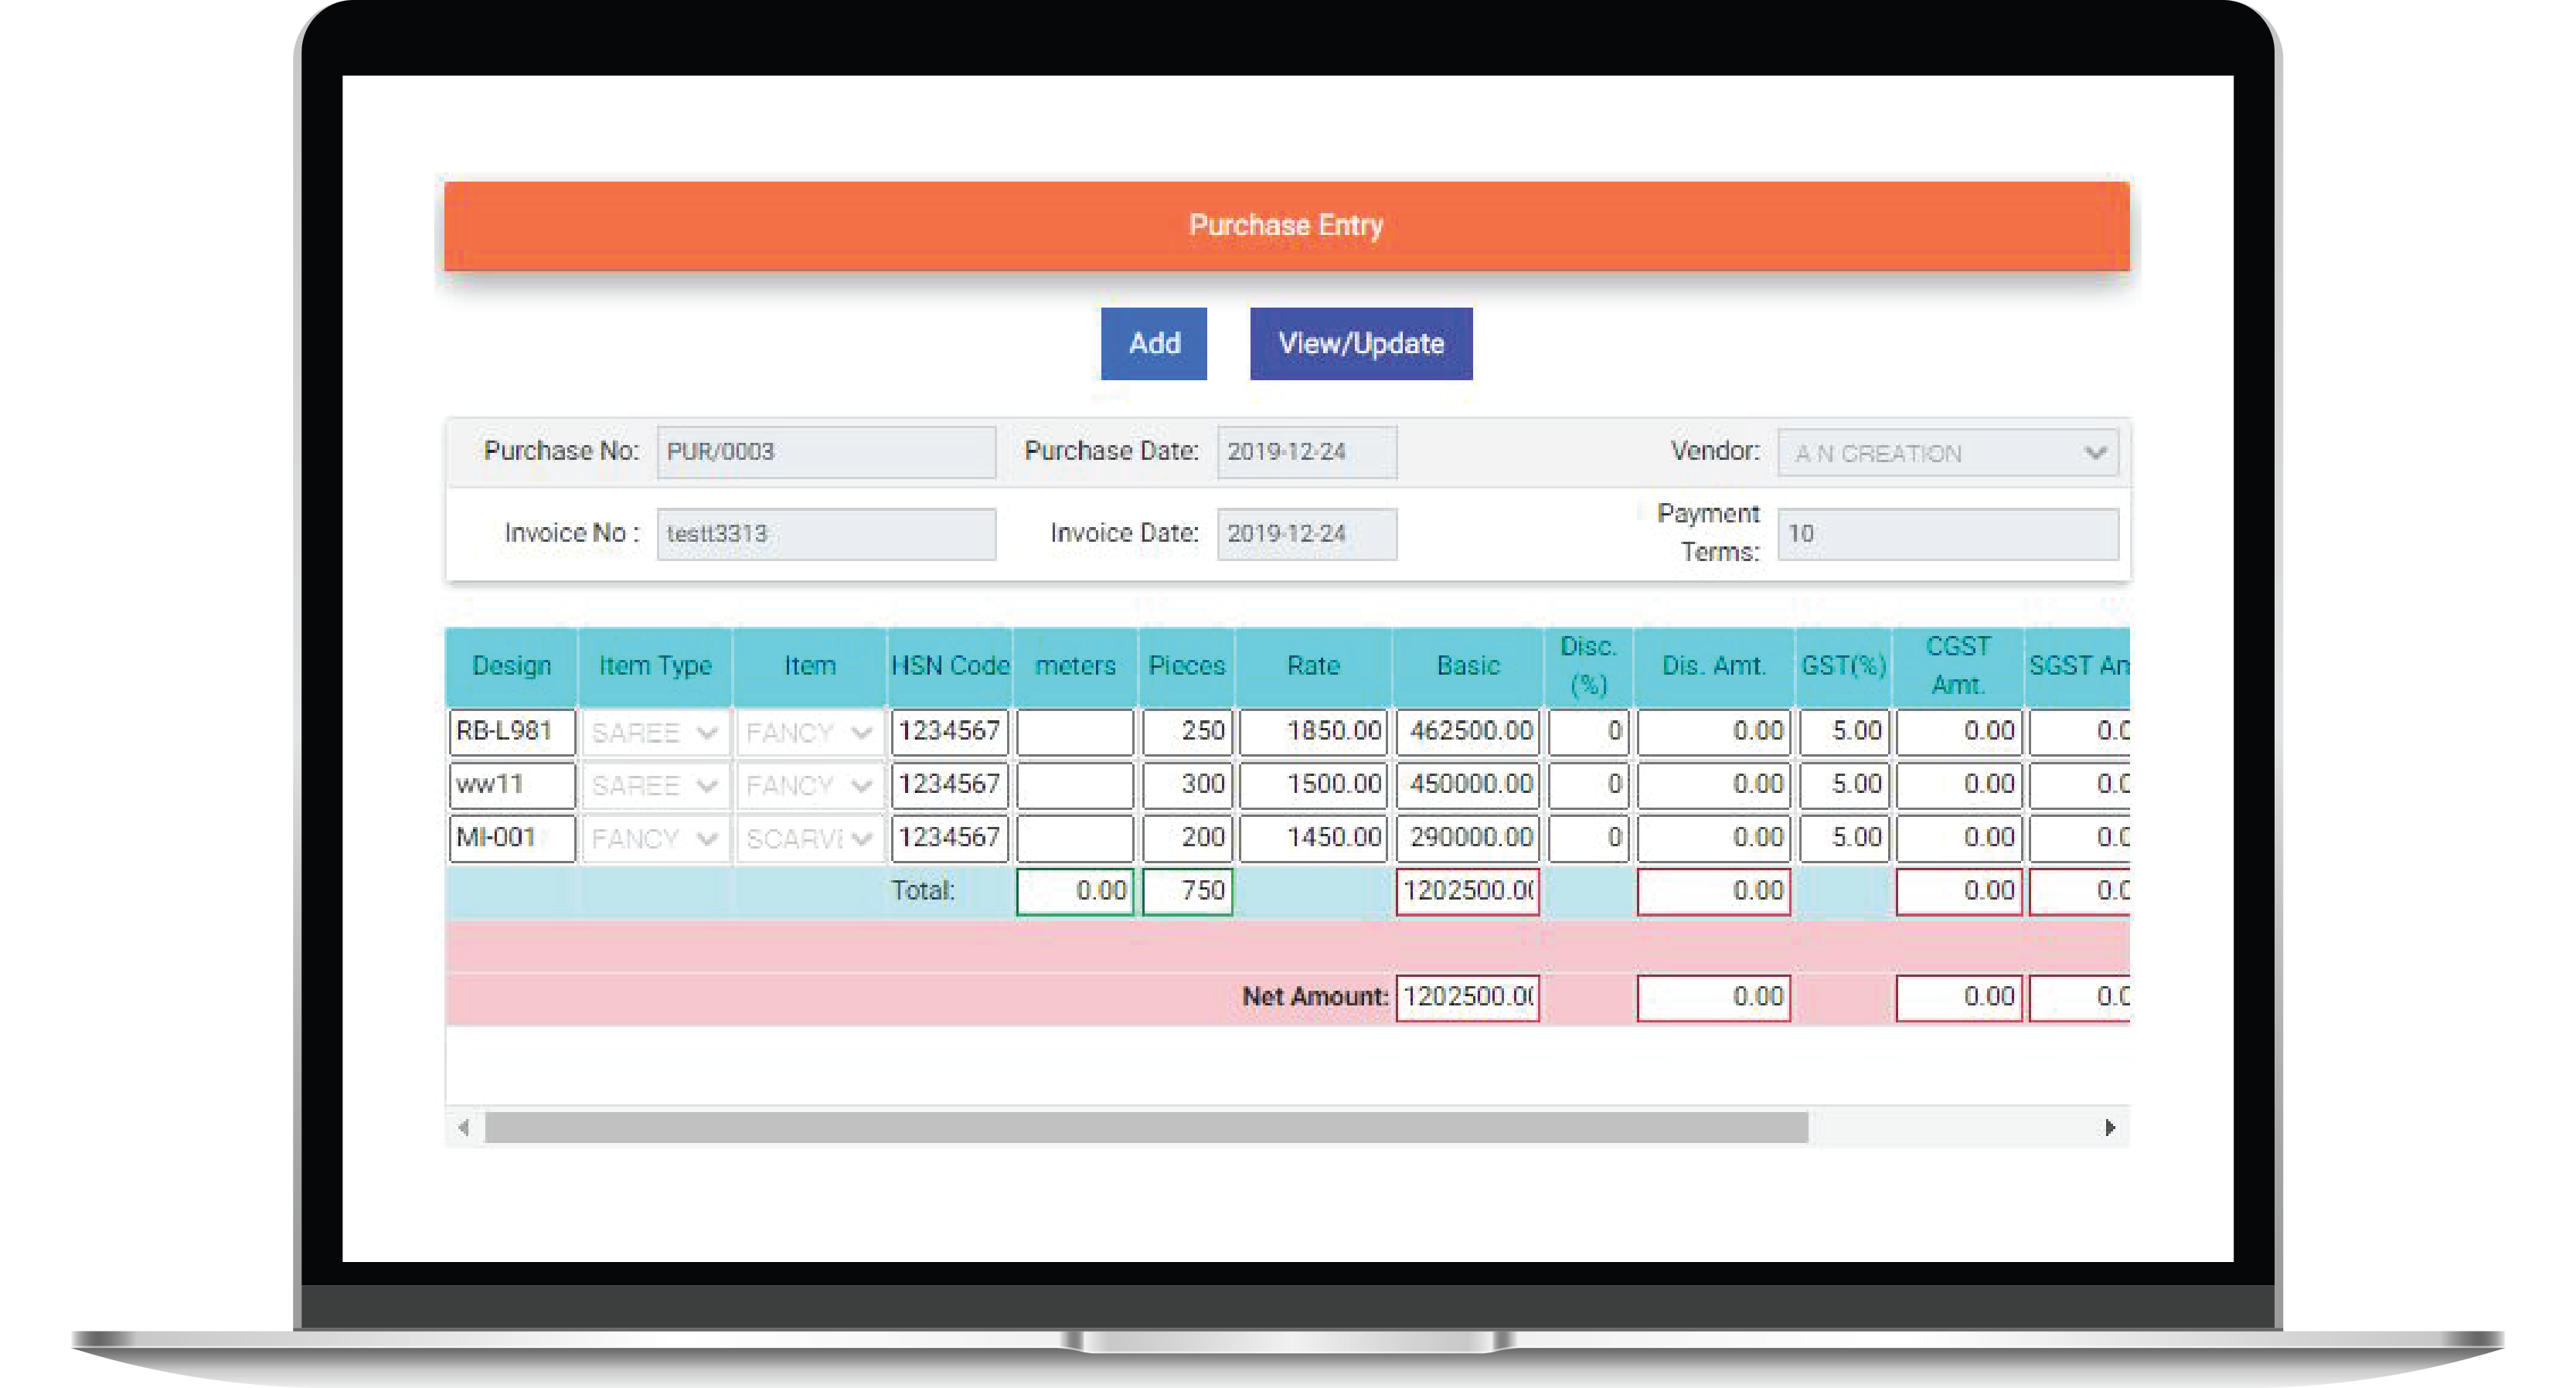Click the Design cell containing RB-L981

(512, 732)
